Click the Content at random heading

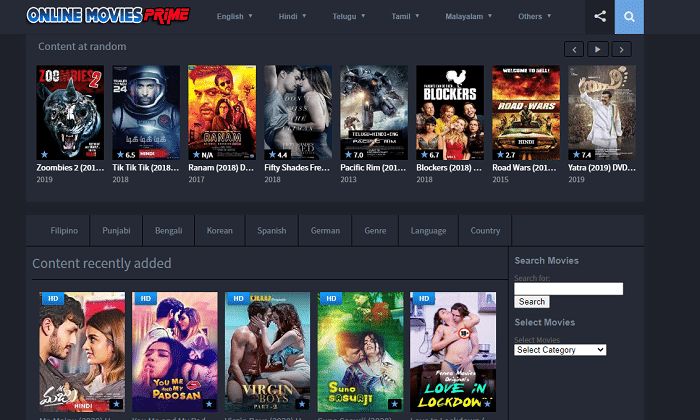[82, 46]
